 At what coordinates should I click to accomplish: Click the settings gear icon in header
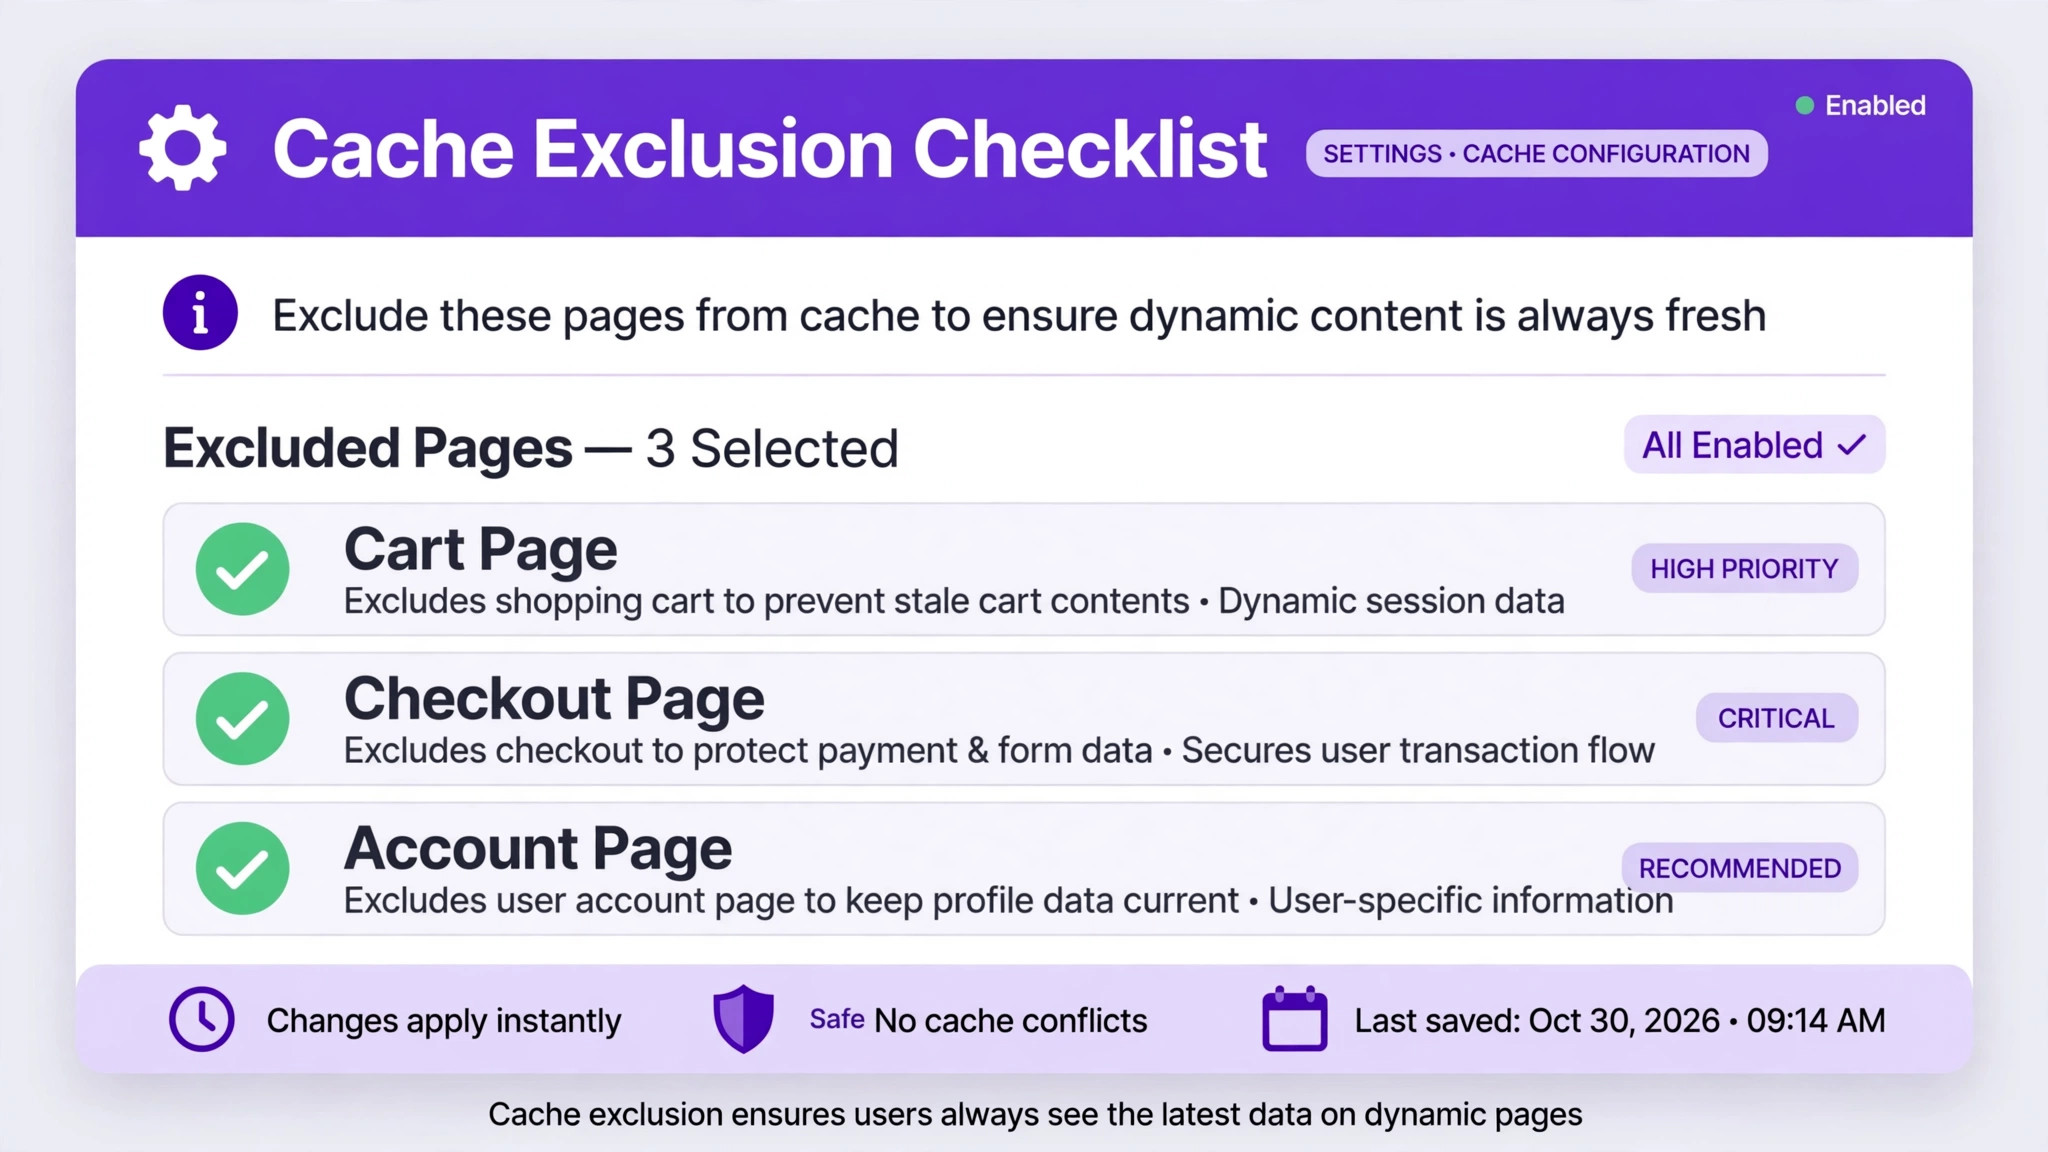click(182, 148)
